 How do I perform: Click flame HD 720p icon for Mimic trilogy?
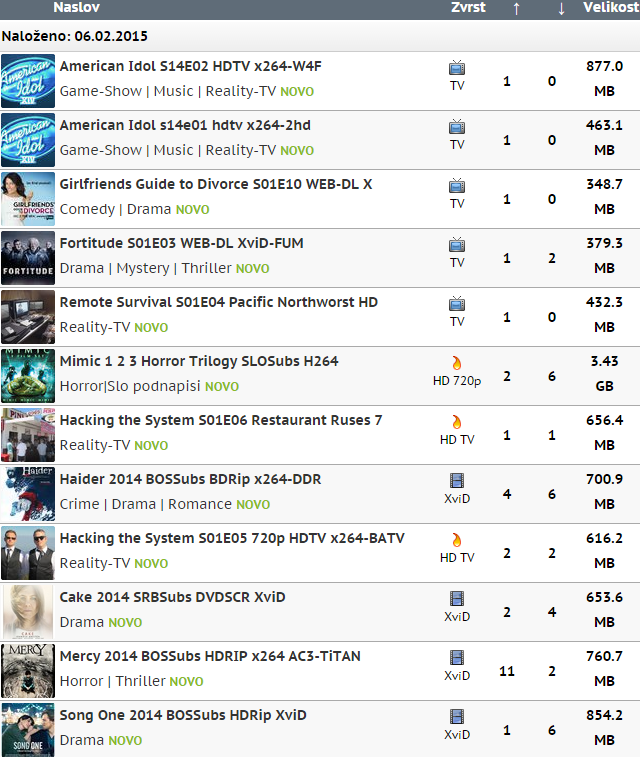pos(457,363)
